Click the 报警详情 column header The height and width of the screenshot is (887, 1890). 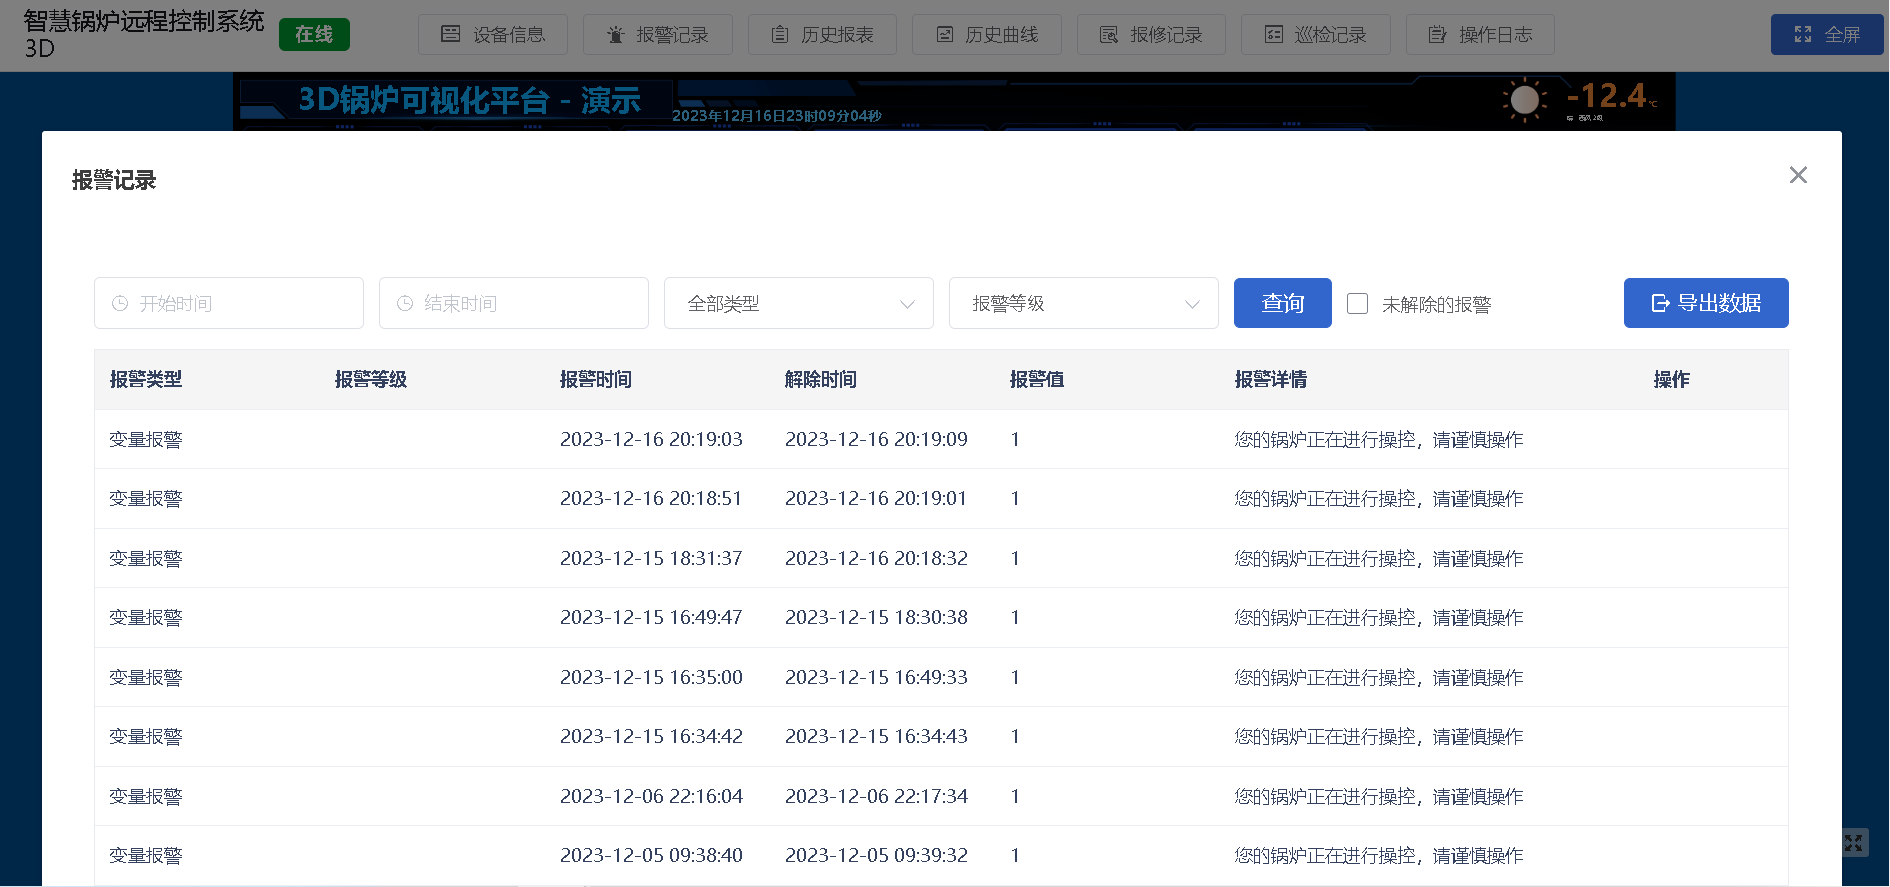click(1271, 380)
